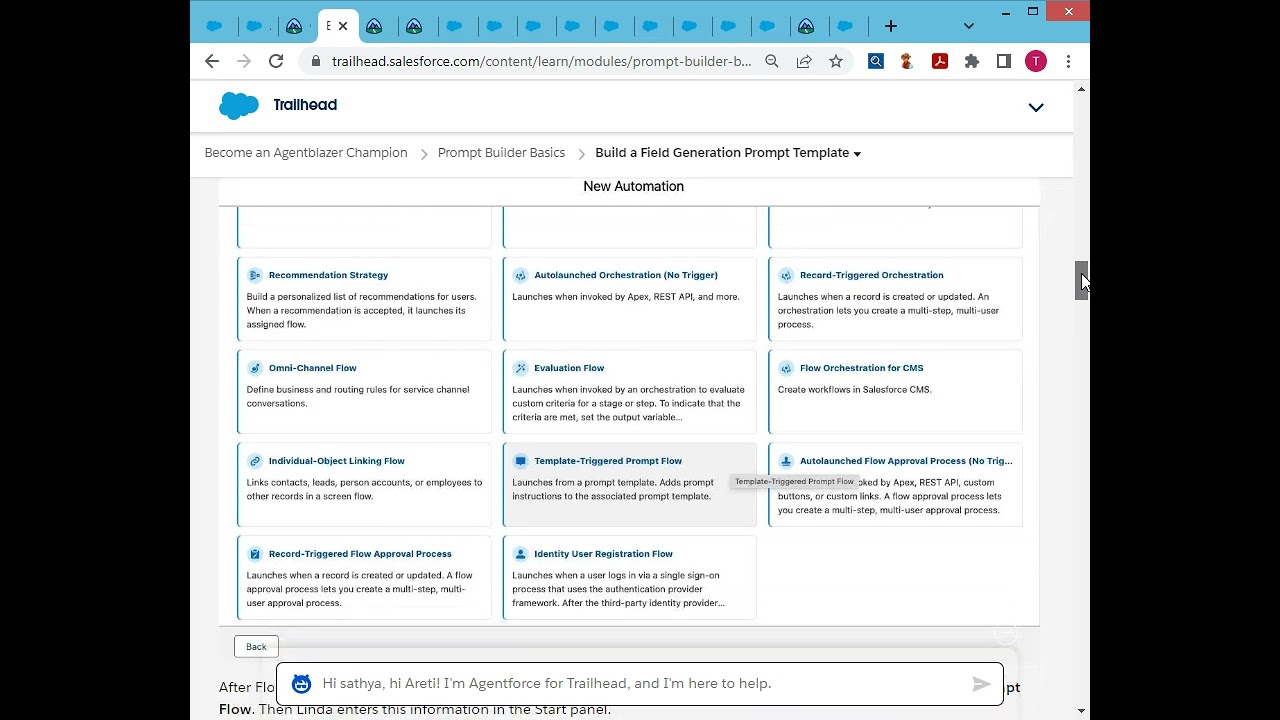
Task: Bookmark this tab with the star icon
Action: click(x=836, y=61)
